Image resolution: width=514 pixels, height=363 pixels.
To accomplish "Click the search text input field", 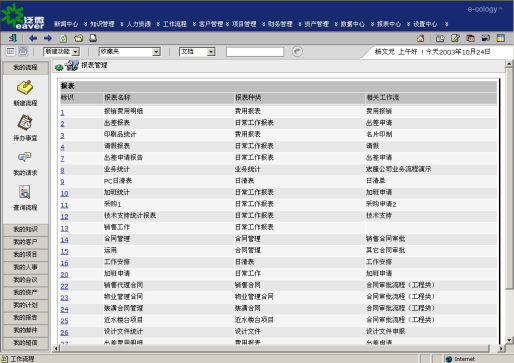I will click(255, 52).
